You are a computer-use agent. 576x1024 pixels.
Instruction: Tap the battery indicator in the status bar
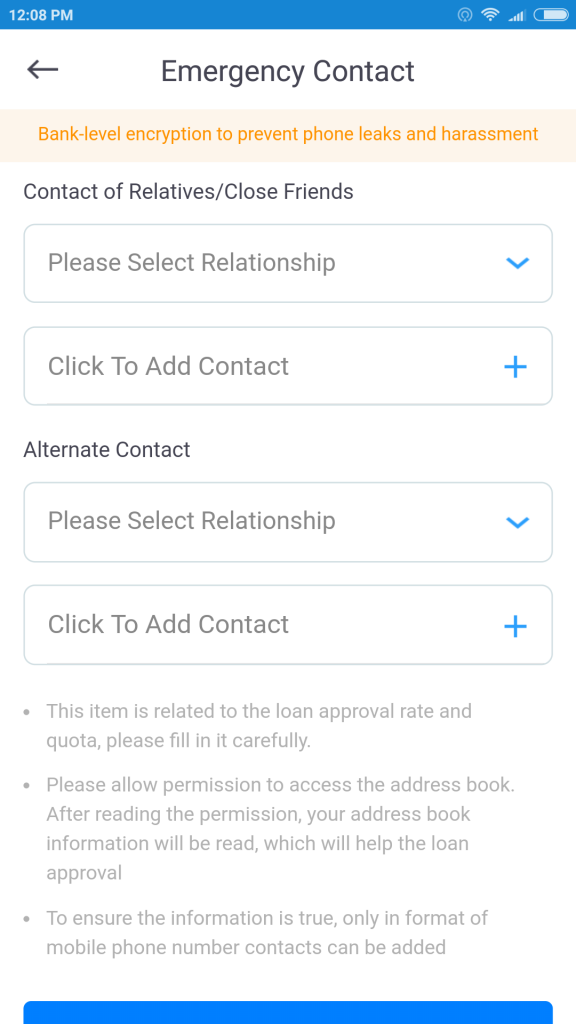click(552, 14)
